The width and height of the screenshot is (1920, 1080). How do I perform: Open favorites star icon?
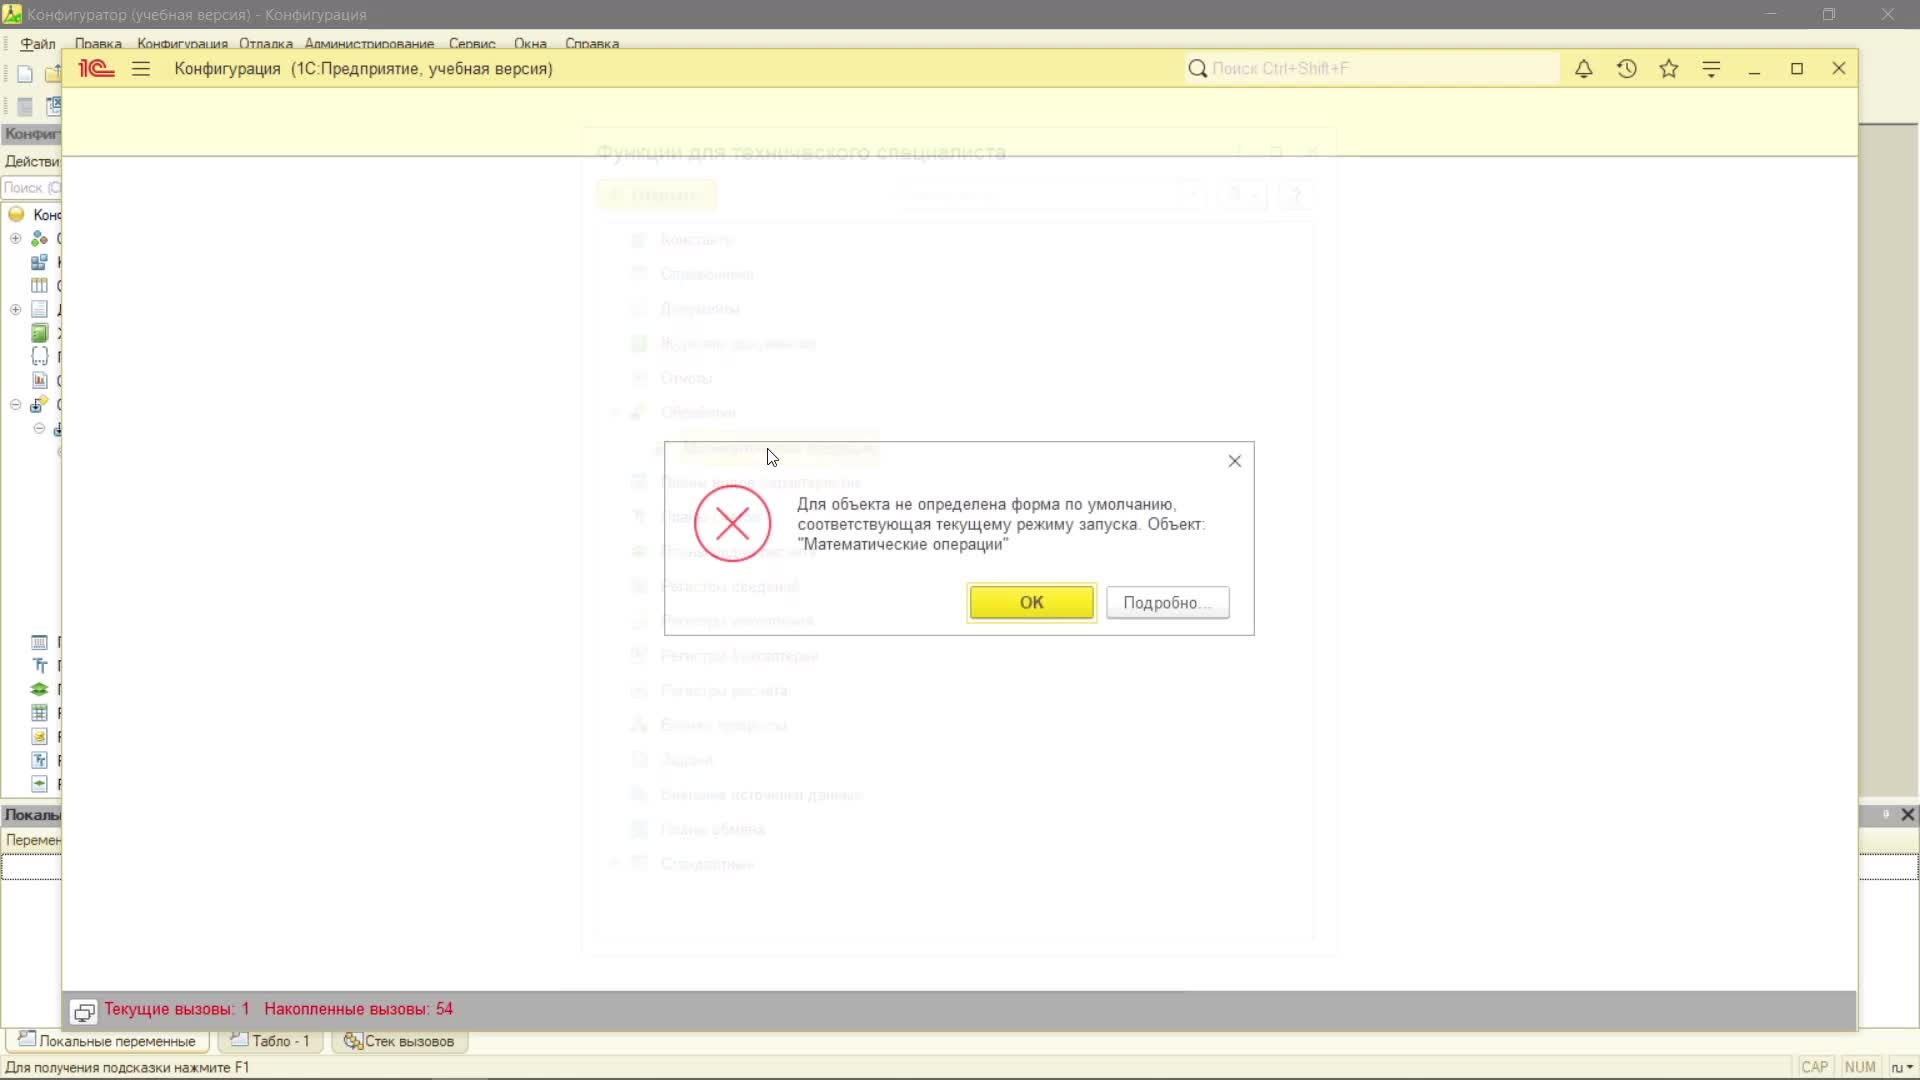click(x=1668, y=69)
